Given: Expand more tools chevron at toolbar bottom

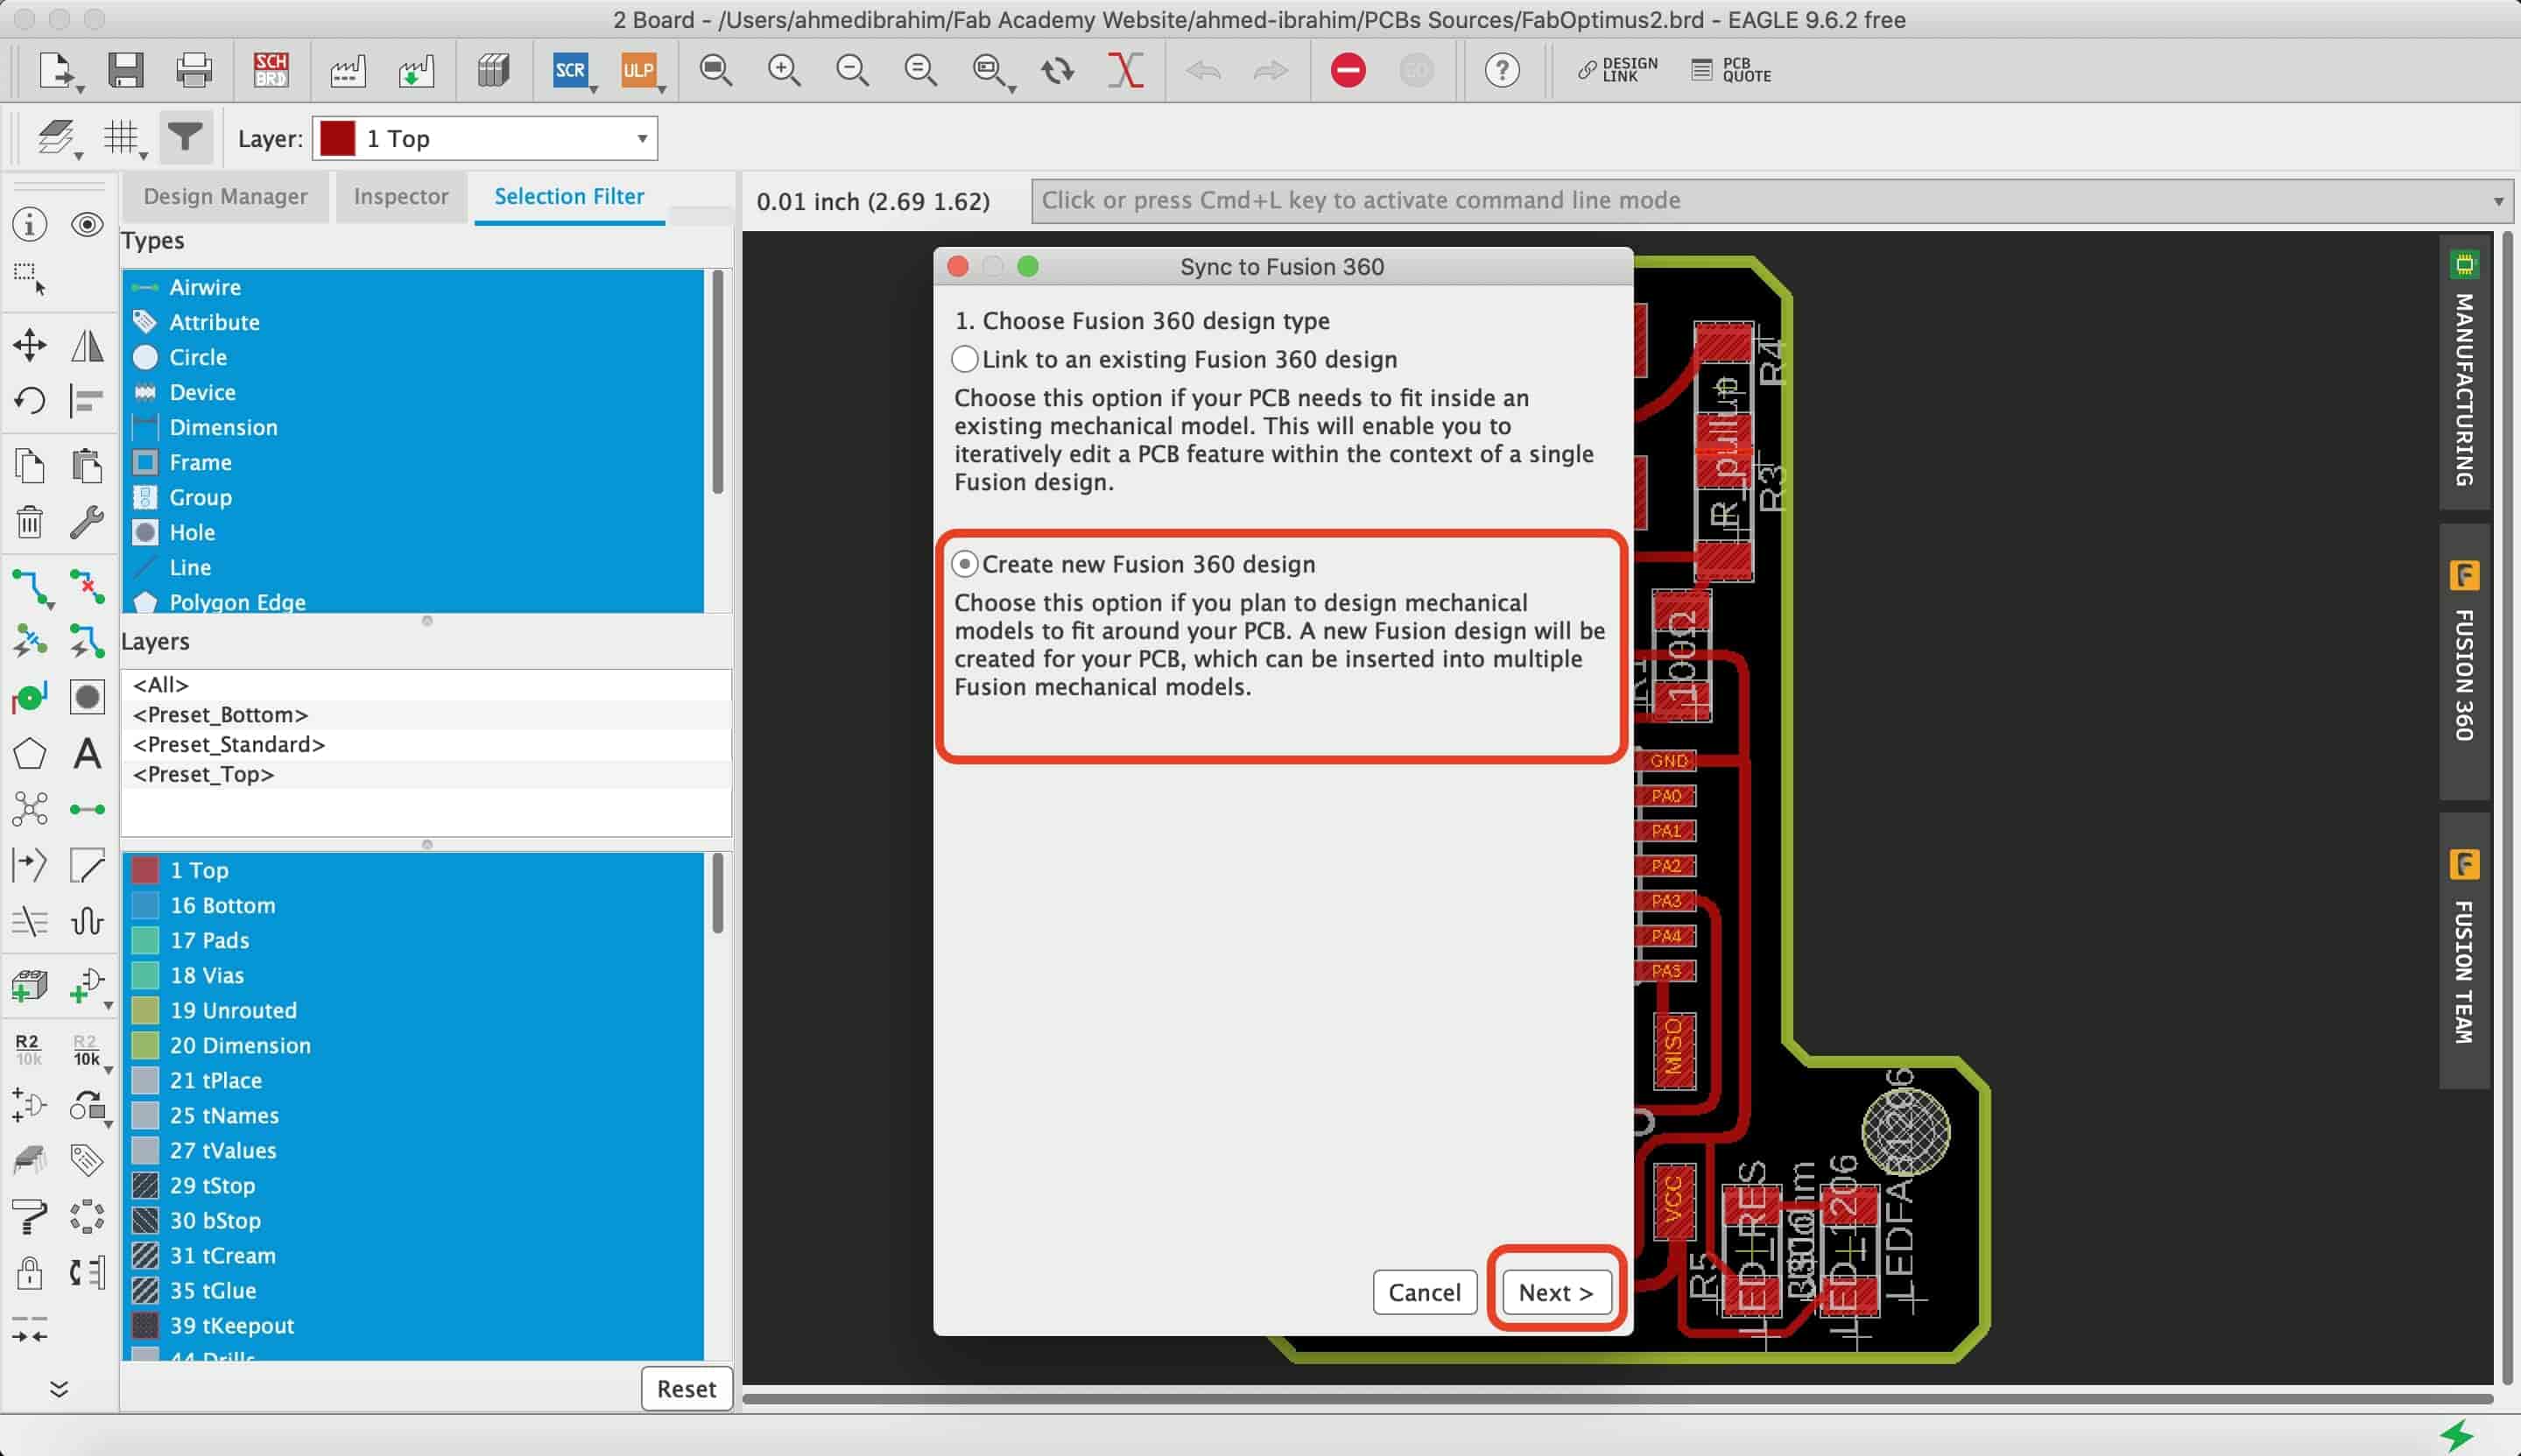Looking at the screenshot, I should tap(59, 1388).
